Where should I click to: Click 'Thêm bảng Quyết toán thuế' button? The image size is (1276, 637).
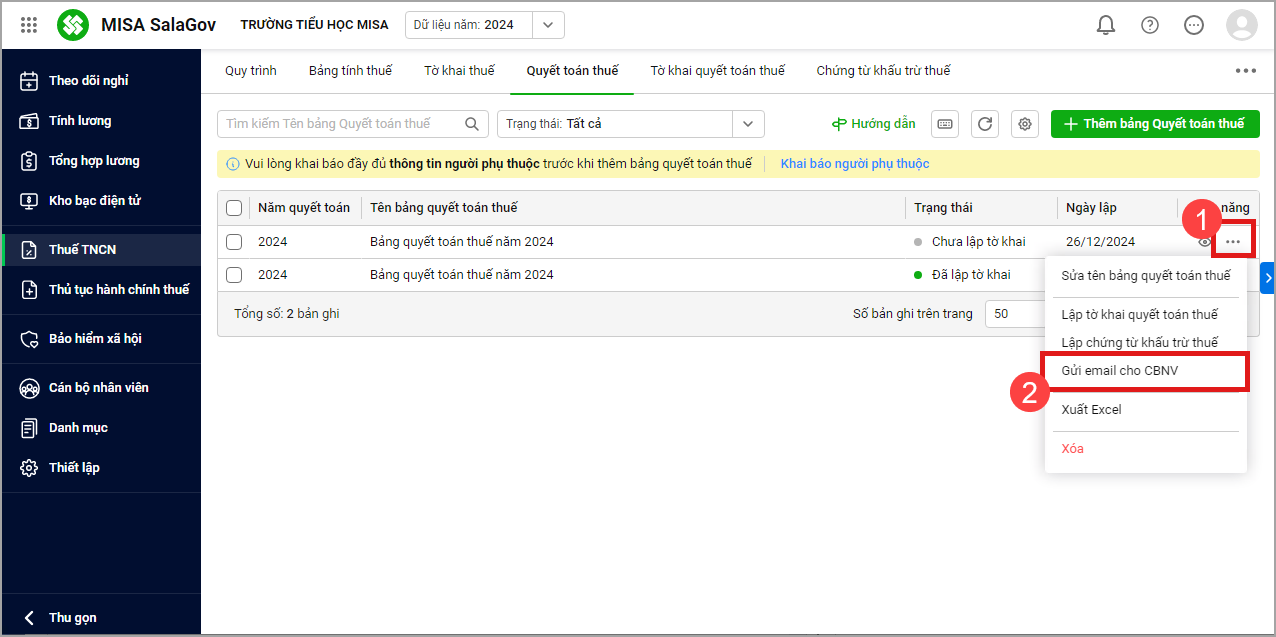pyautogui.click(x=1154, y=124)
